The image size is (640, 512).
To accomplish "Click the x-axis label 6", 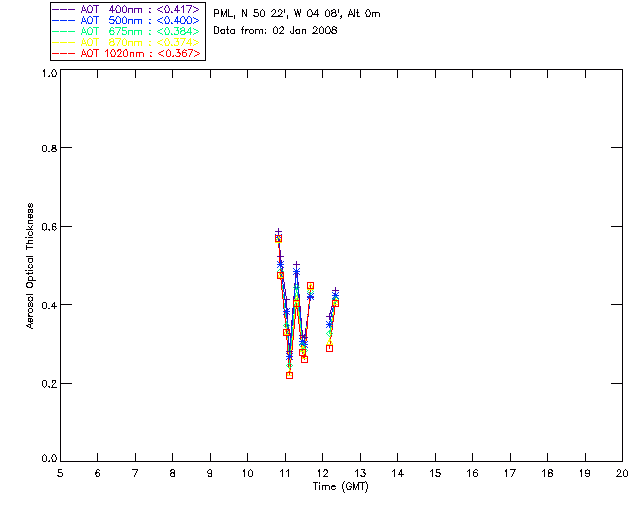I will point(98,473).
